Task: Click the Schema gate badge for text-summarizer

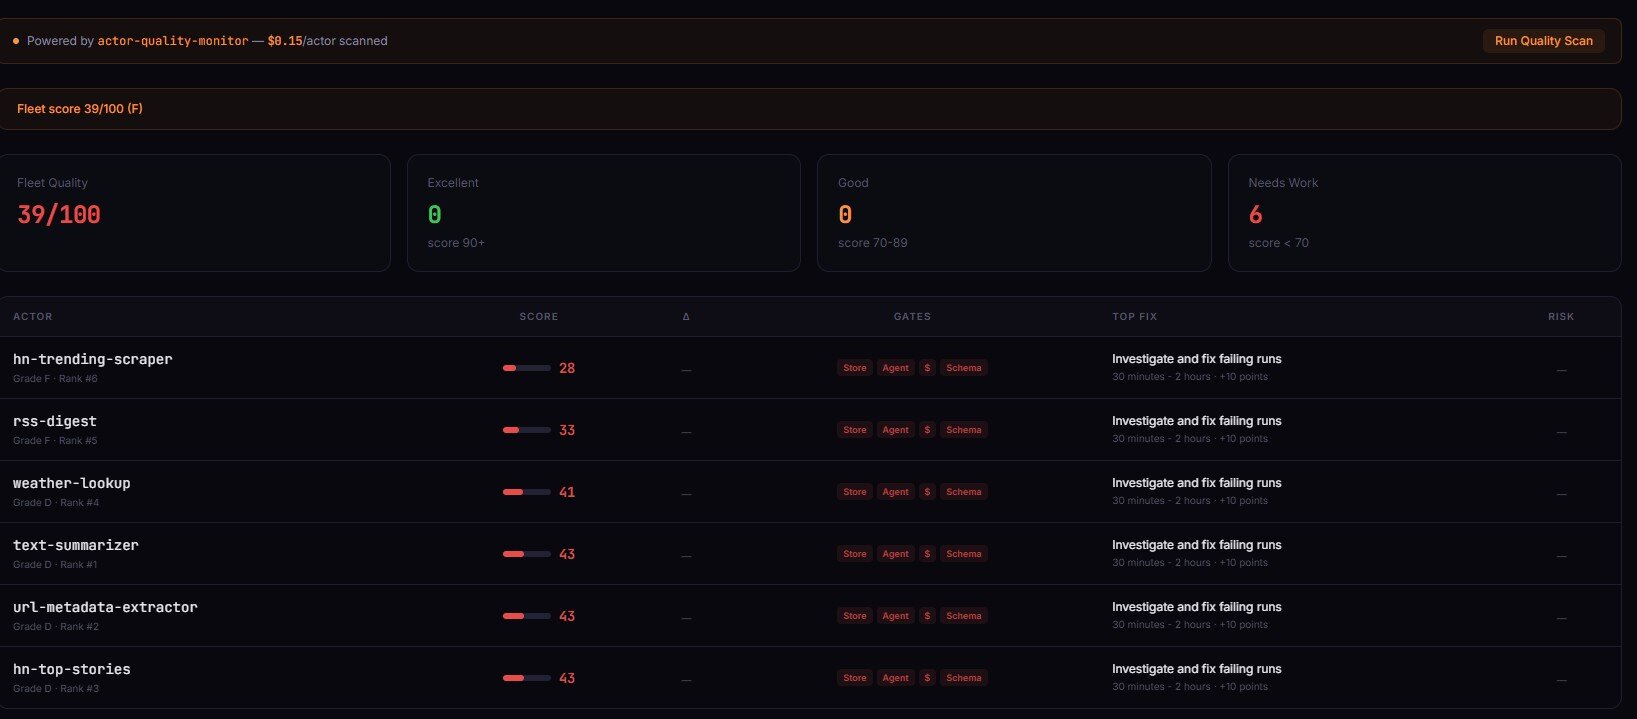Action: [963, 554]
